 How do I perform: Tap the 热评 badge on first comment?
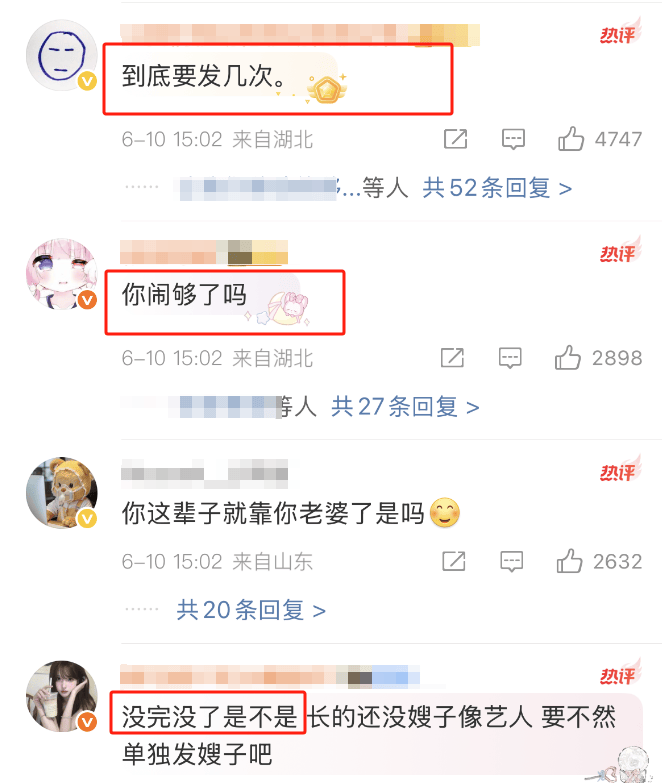pyautogui.click(x=620, y=31)
